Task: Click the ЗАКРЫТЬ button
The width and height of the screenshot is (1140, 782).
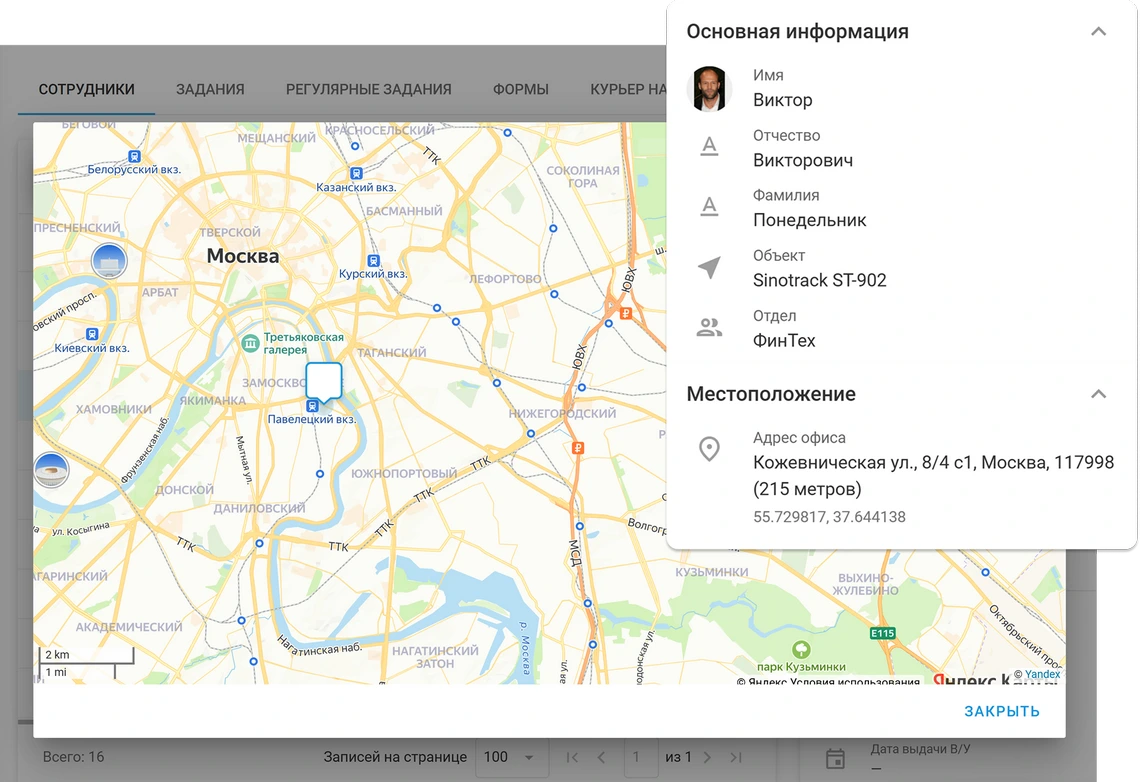Action: (1001, 711)
